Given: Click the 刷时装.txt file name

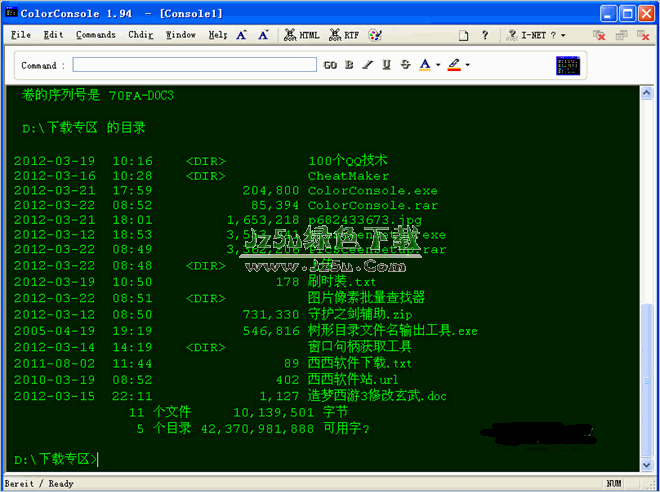Looking at the screenshot, I should [x=341, y=281].
